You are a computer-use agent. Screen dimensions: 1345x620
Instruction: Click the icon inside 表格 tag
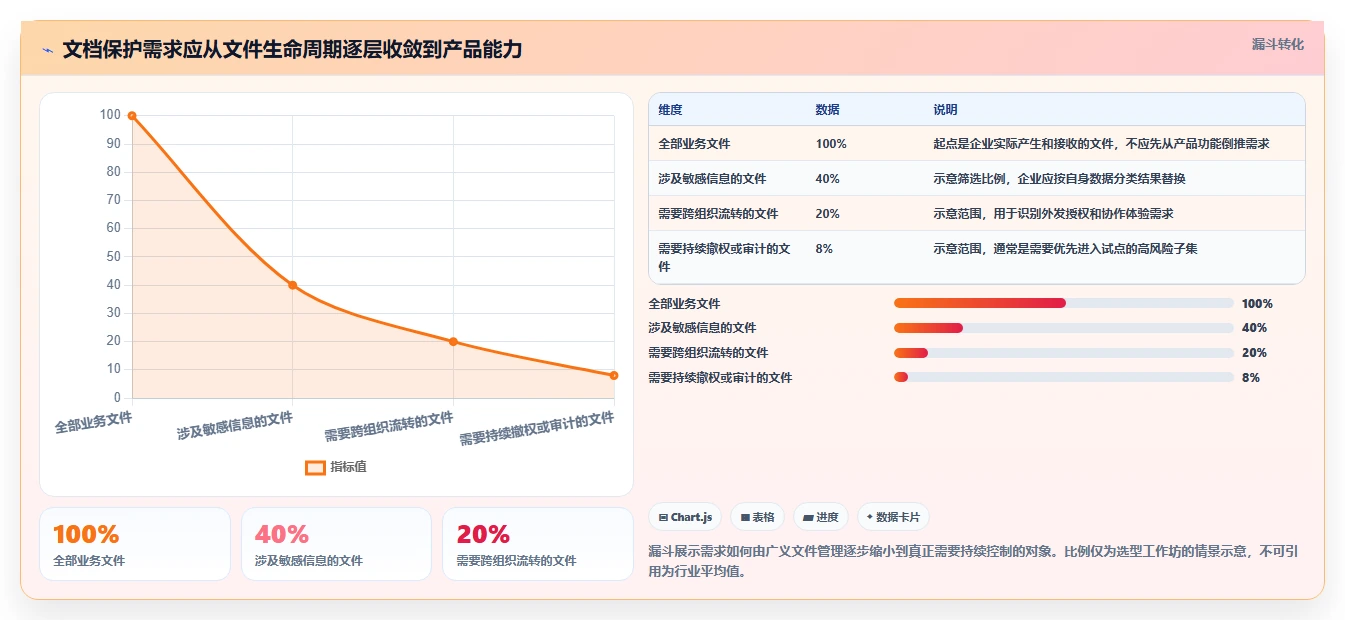pos(745,518)
